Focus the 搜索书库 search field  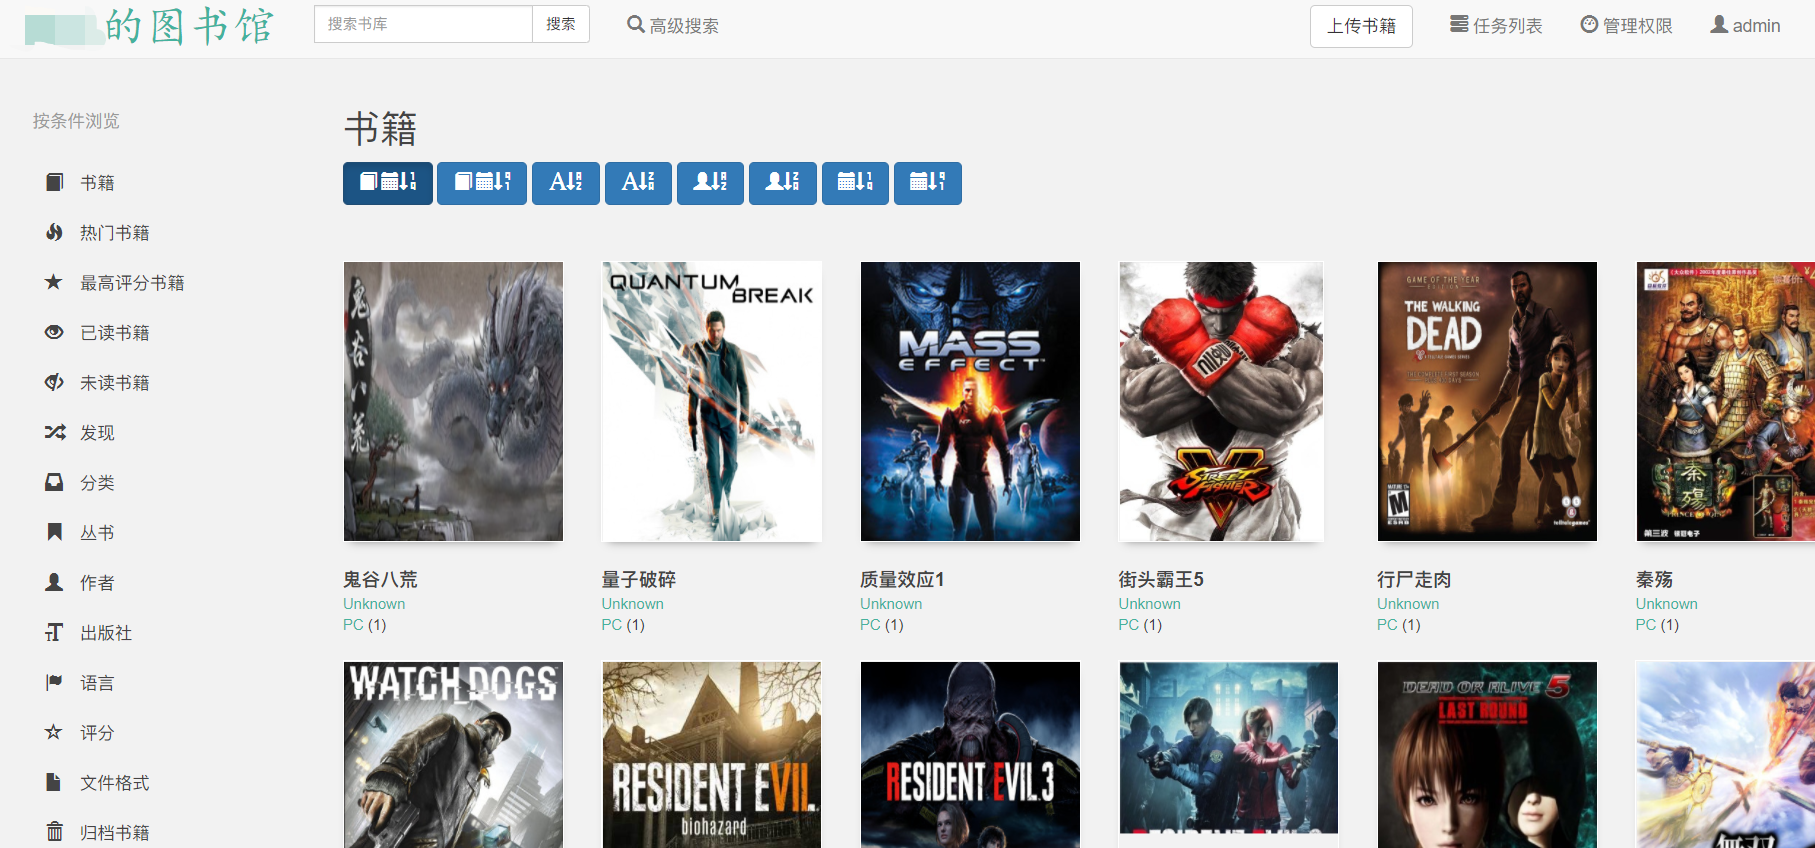tap(423, 24)
